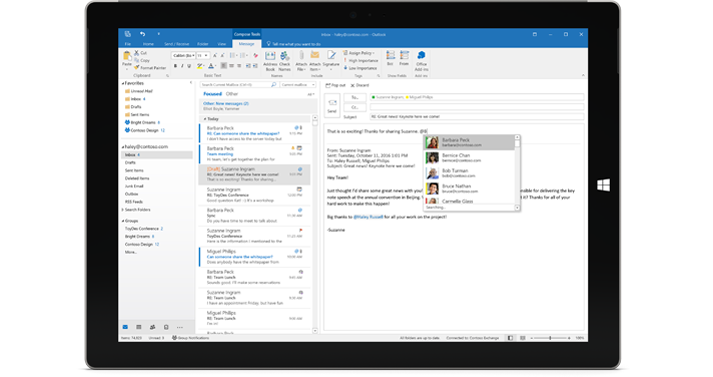This screenshot has width=713, height=377.
Task: Switch to the View ribbon tab
Action: click(x=221, y=44)
